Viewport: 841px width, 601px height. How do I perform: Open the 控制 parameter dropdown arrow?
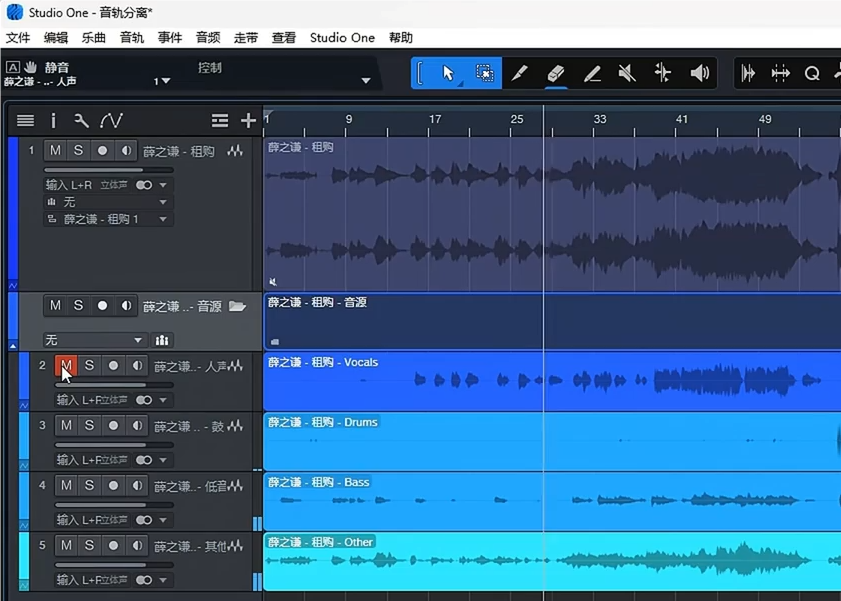coord(366,81)
